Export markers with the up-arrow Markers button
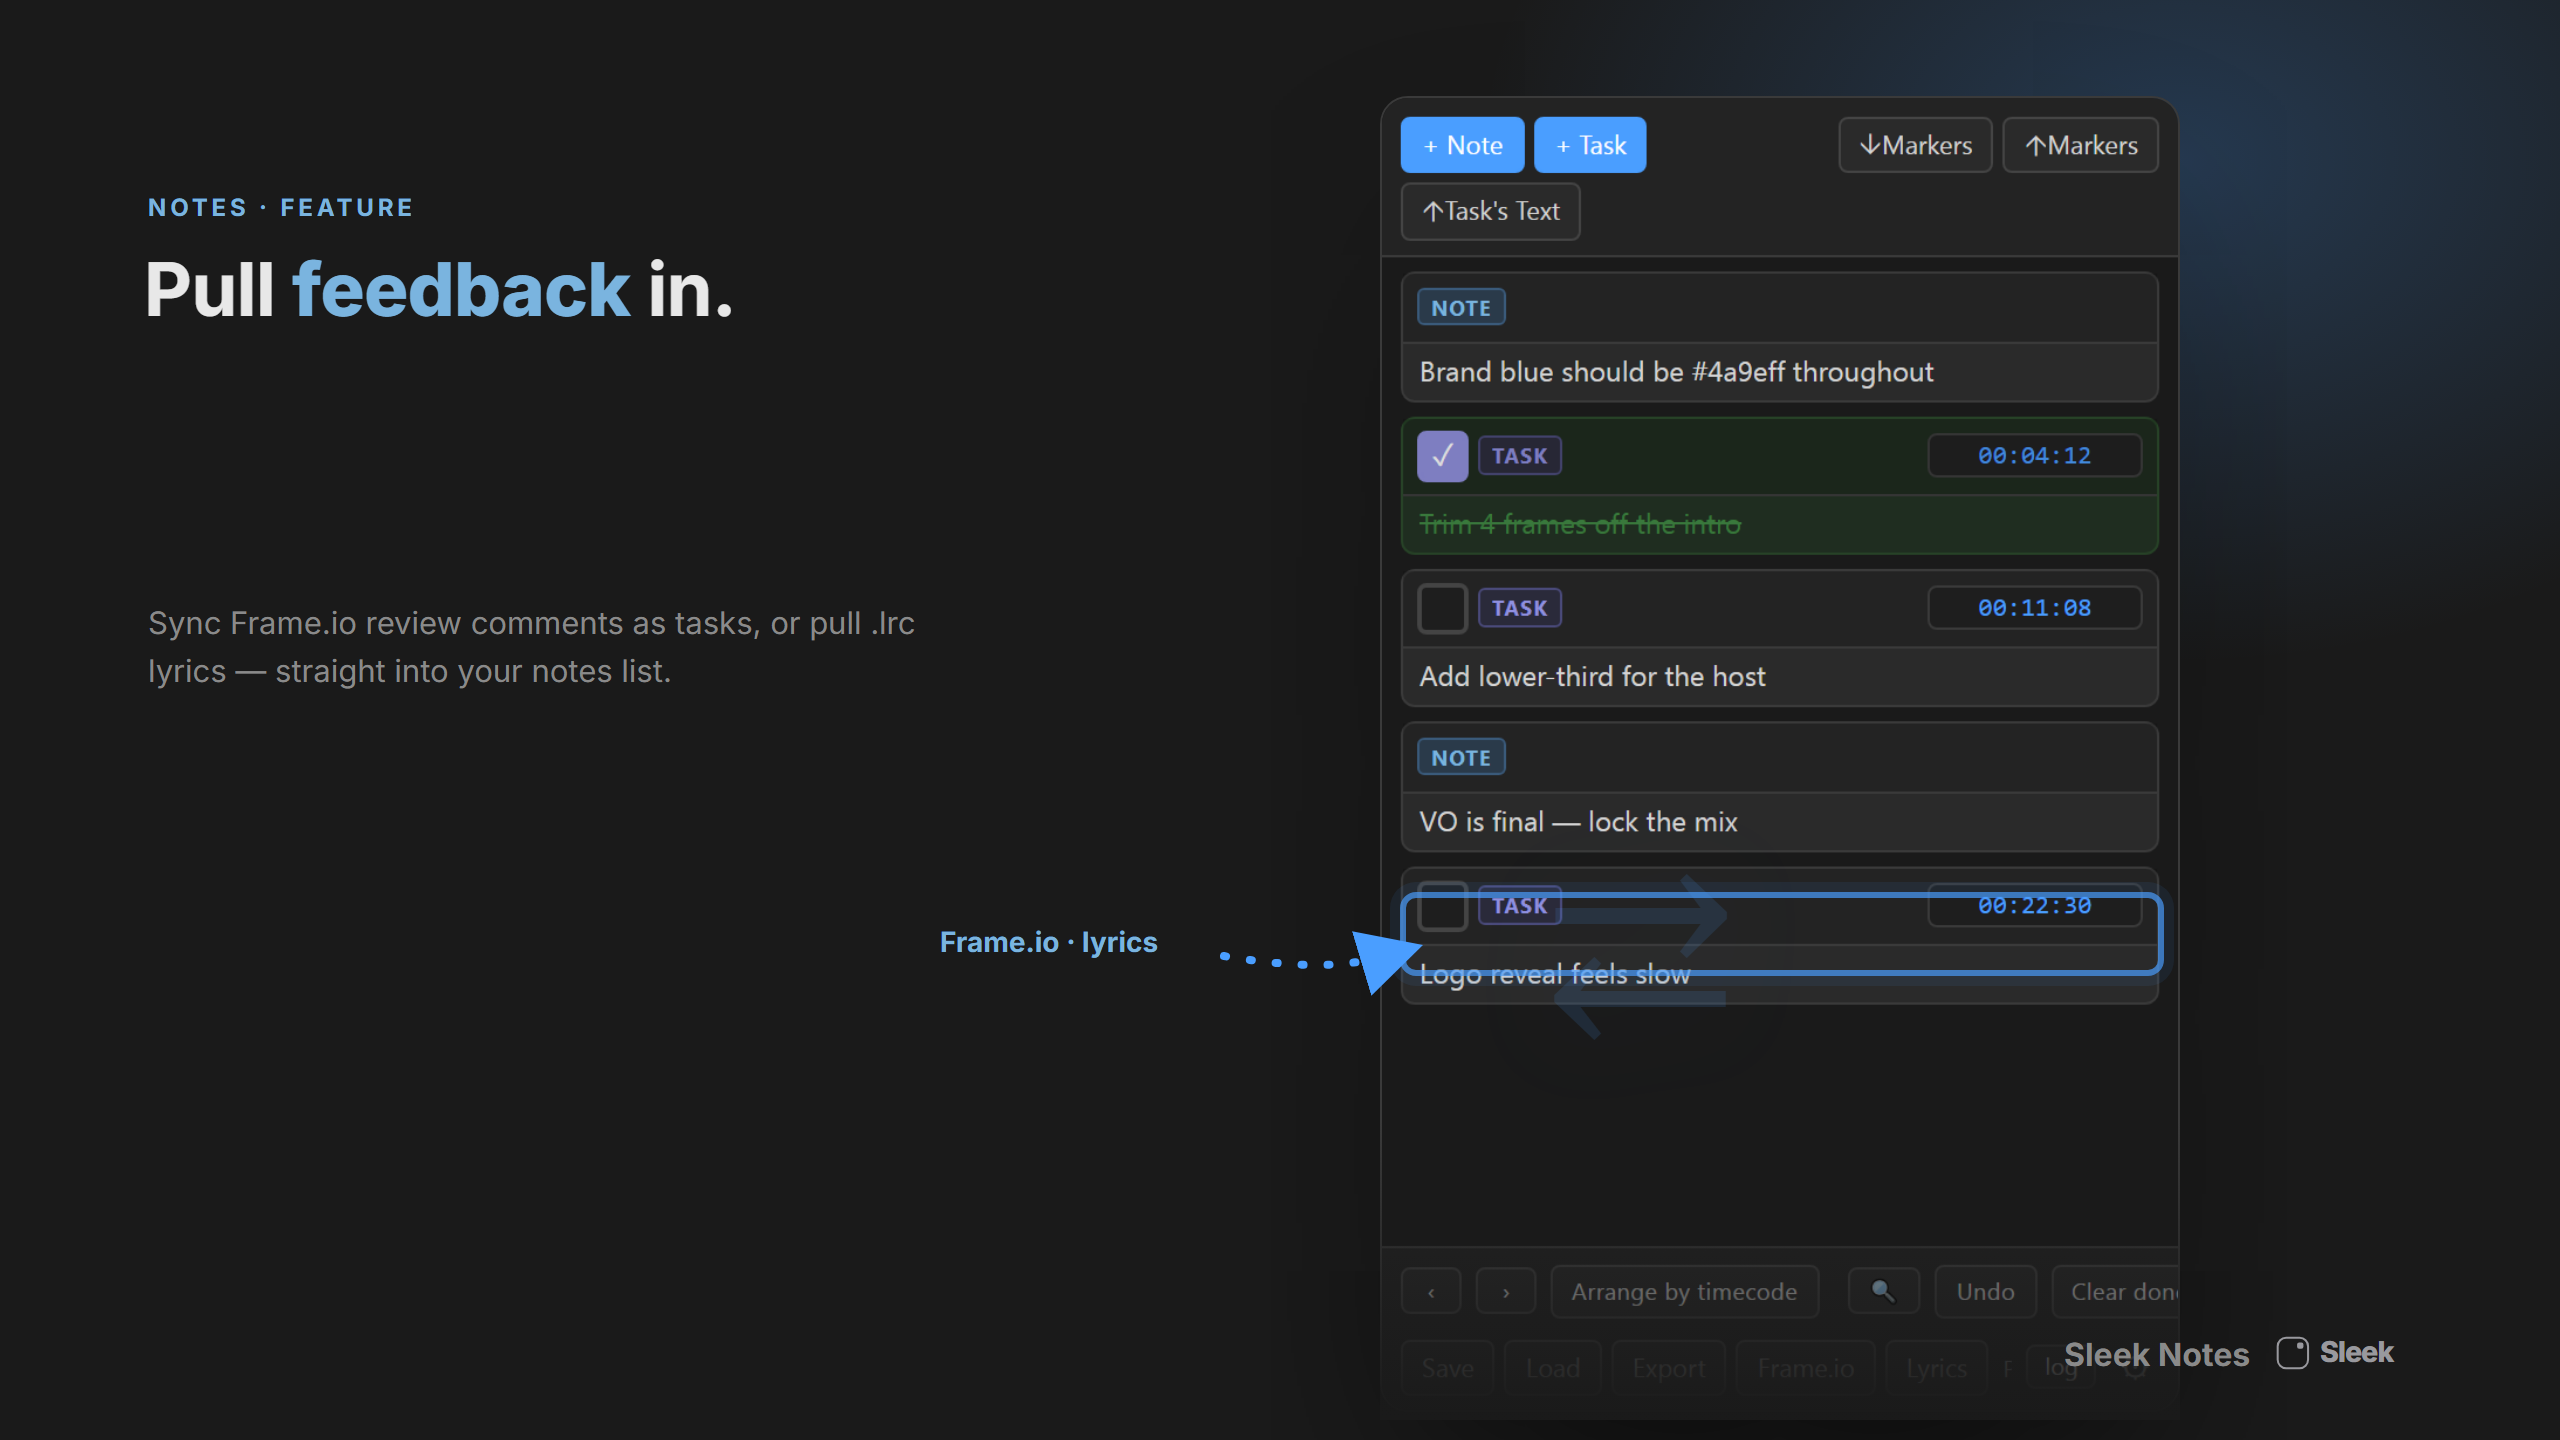This screenshot has height=1440, width=2560. (x=2080, y=145)
